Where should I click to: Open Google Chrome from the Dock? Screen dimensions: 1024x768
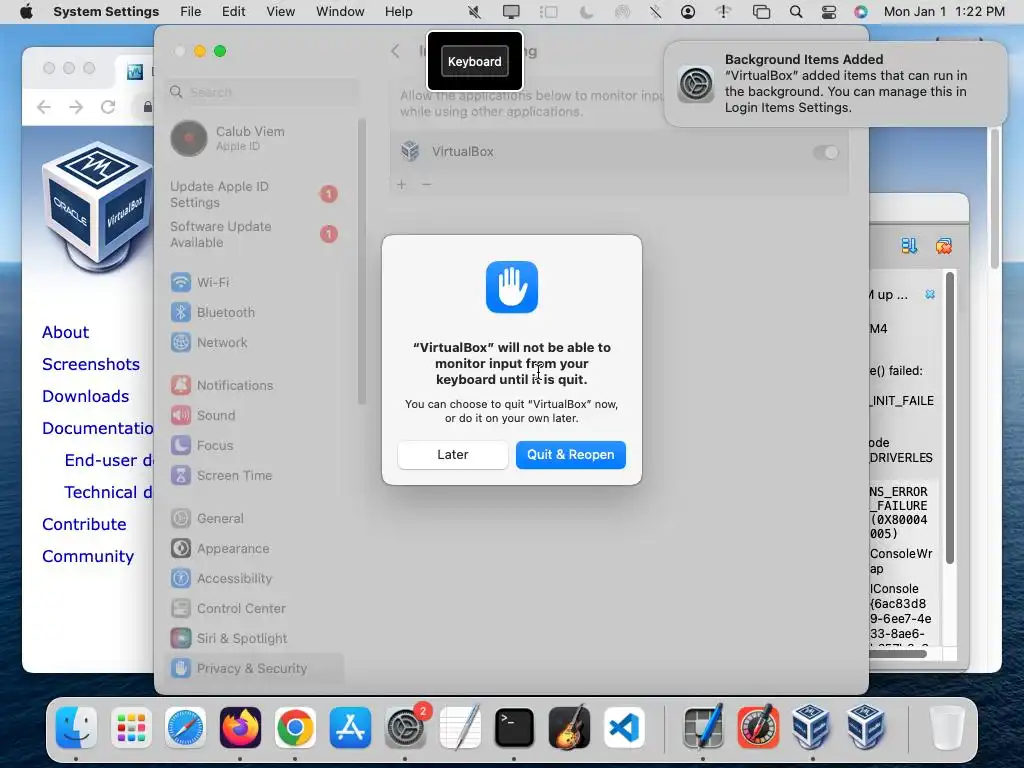click(x=295, y=727)
